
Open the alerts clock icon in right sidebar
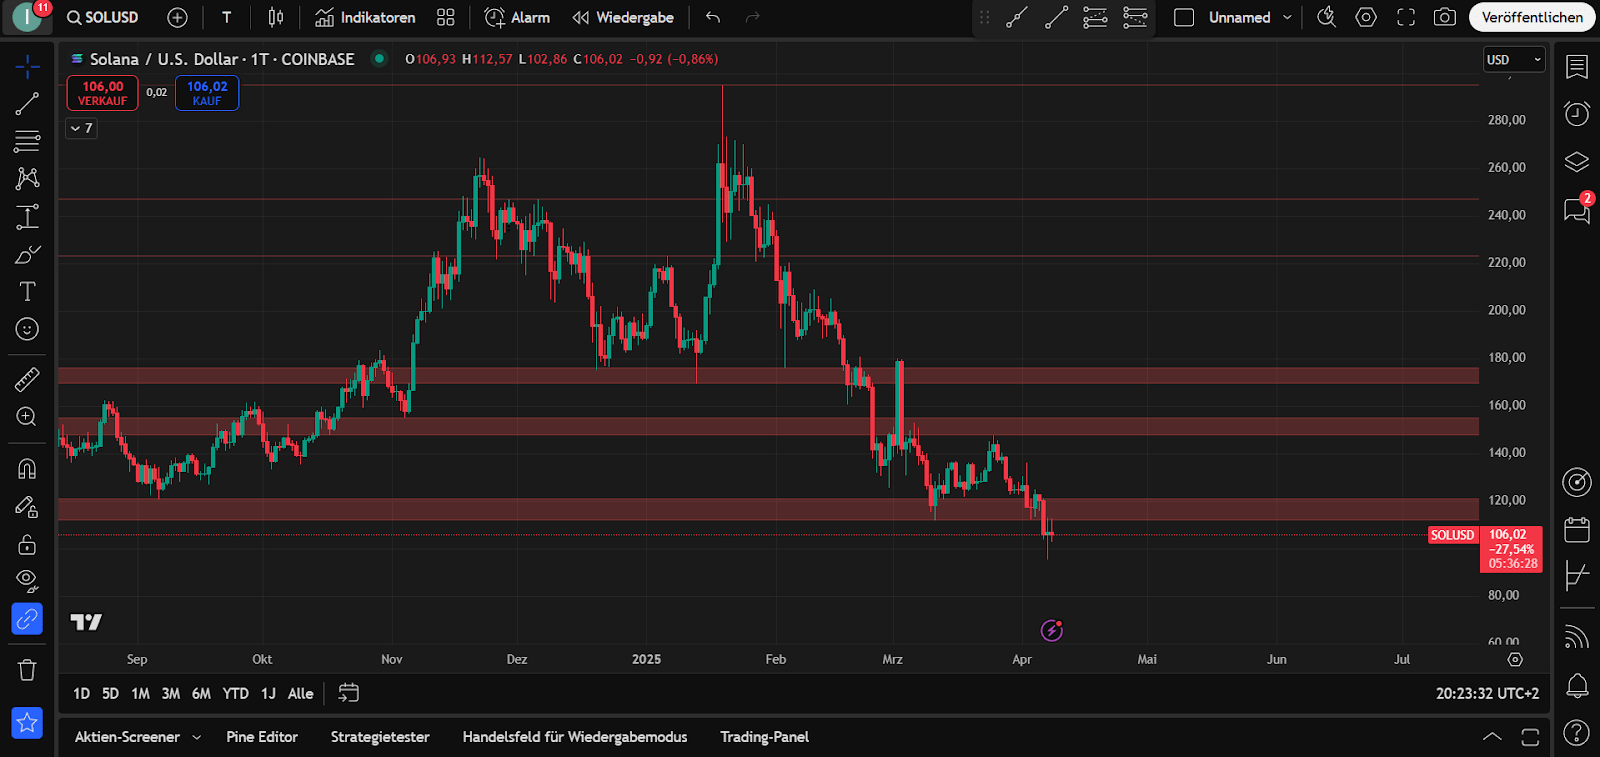tap(1576, 114)
